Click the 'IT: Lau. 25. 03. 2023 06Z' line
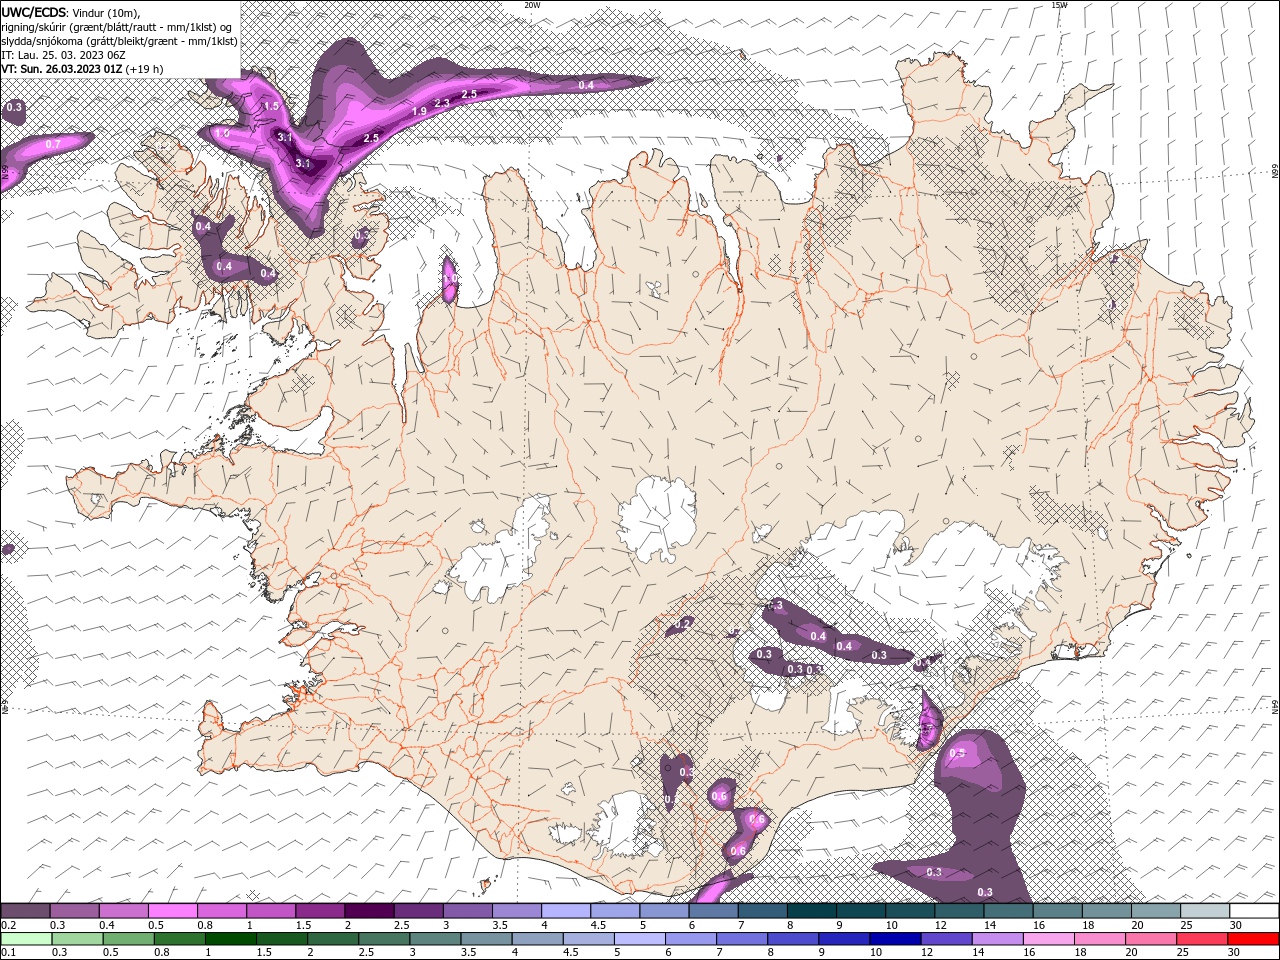The width and height of the screenshot is (1280, 960). pos(63,54)
